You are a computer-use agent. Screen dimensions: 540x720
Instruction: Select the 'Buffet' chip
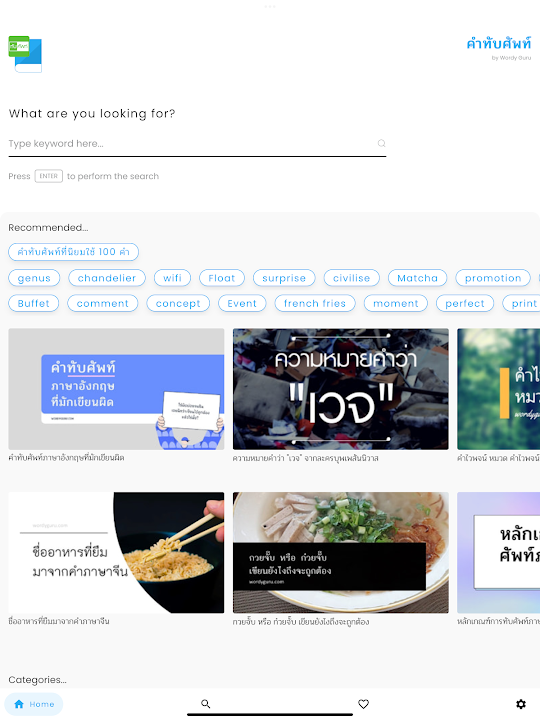[34, 303]
